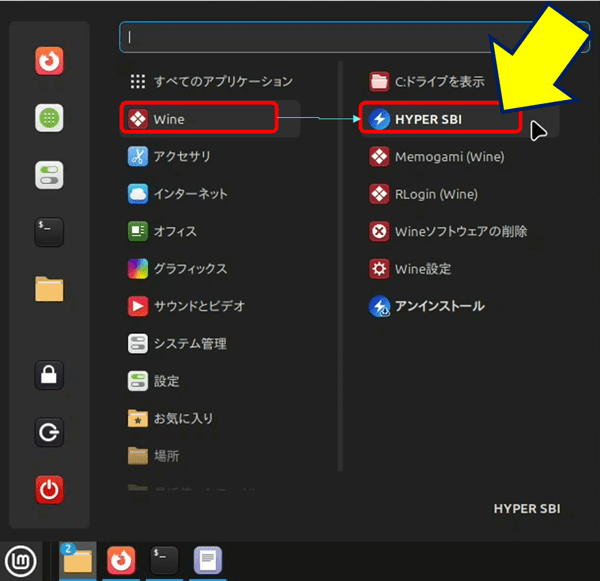600x581 pixels.
Task: Focus the menu search field
Action: (x=354, y=37)
